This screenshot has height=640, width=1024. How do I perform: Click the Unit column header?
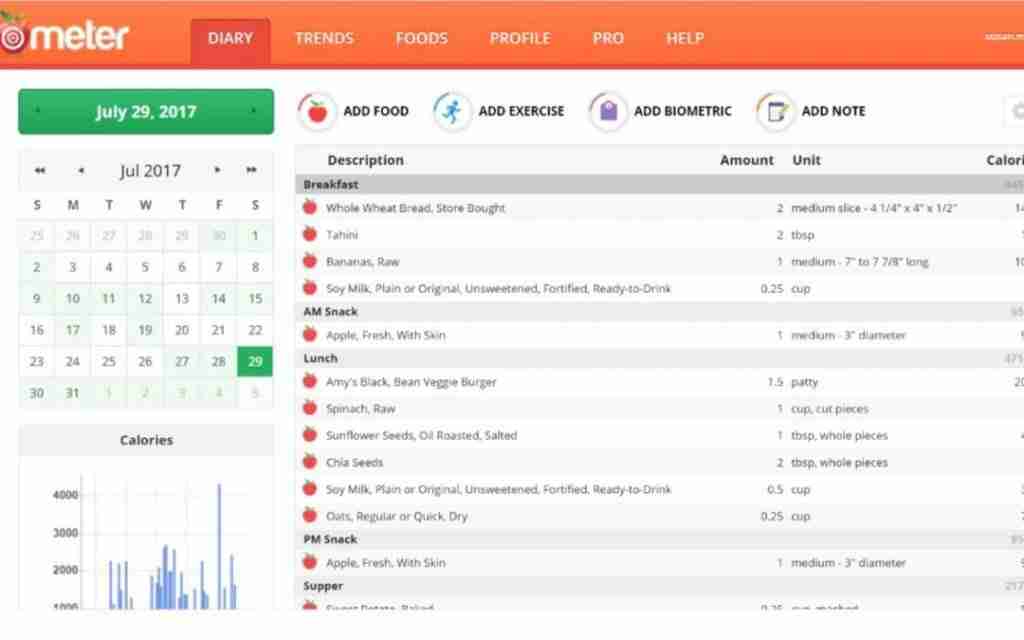pyautogui.click(x=807, y=160)
